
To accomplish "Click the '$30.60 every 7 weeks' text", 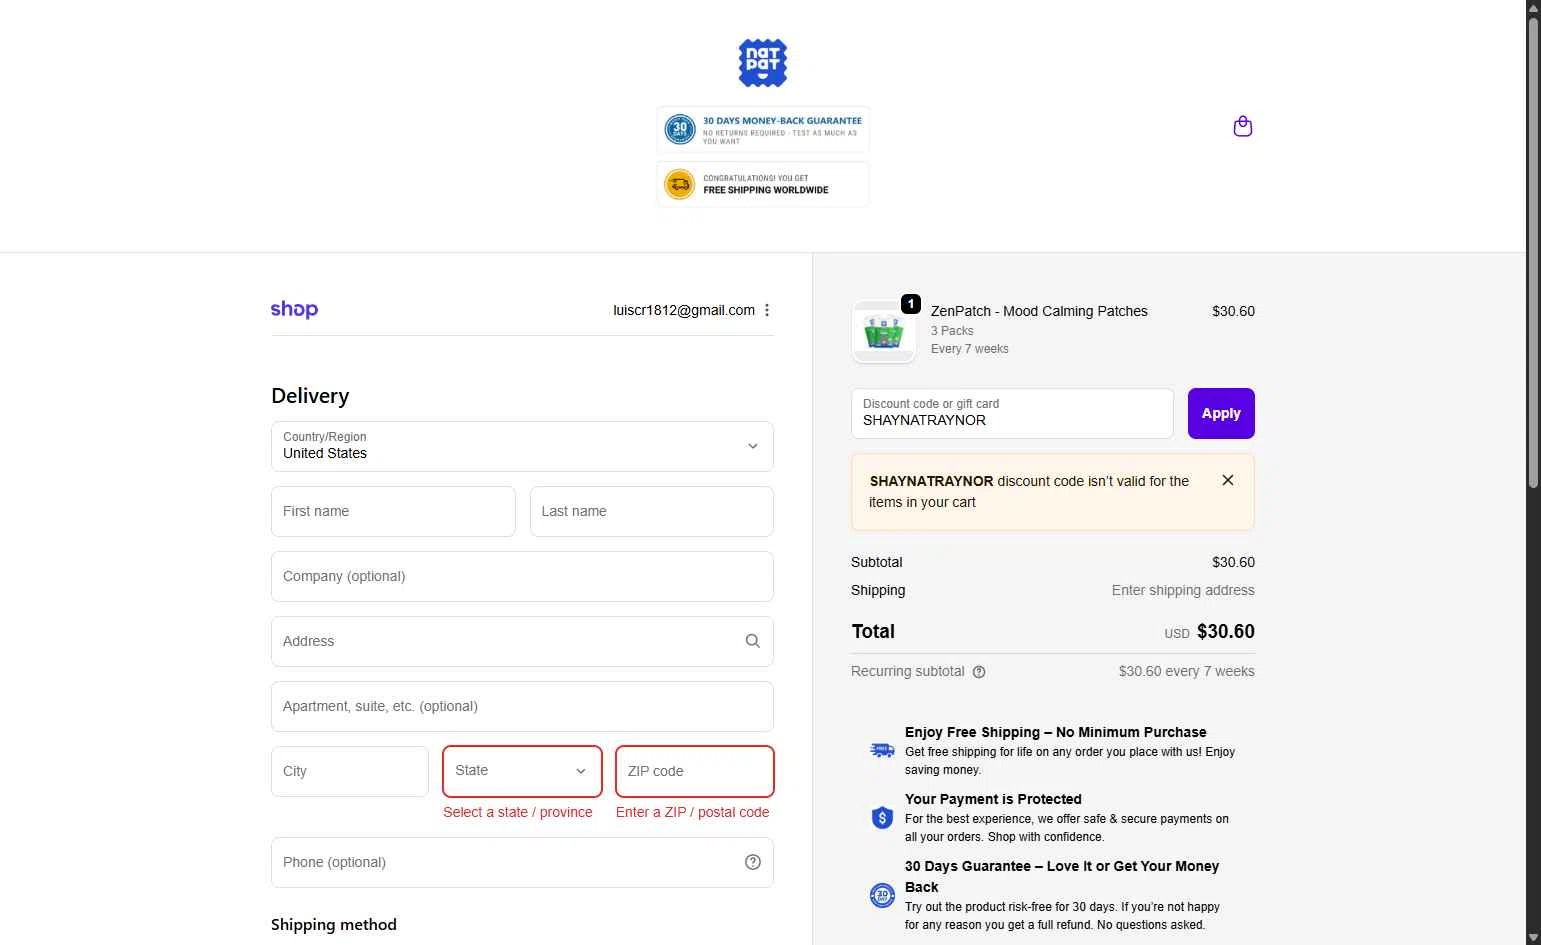I will click(1186, 671).
